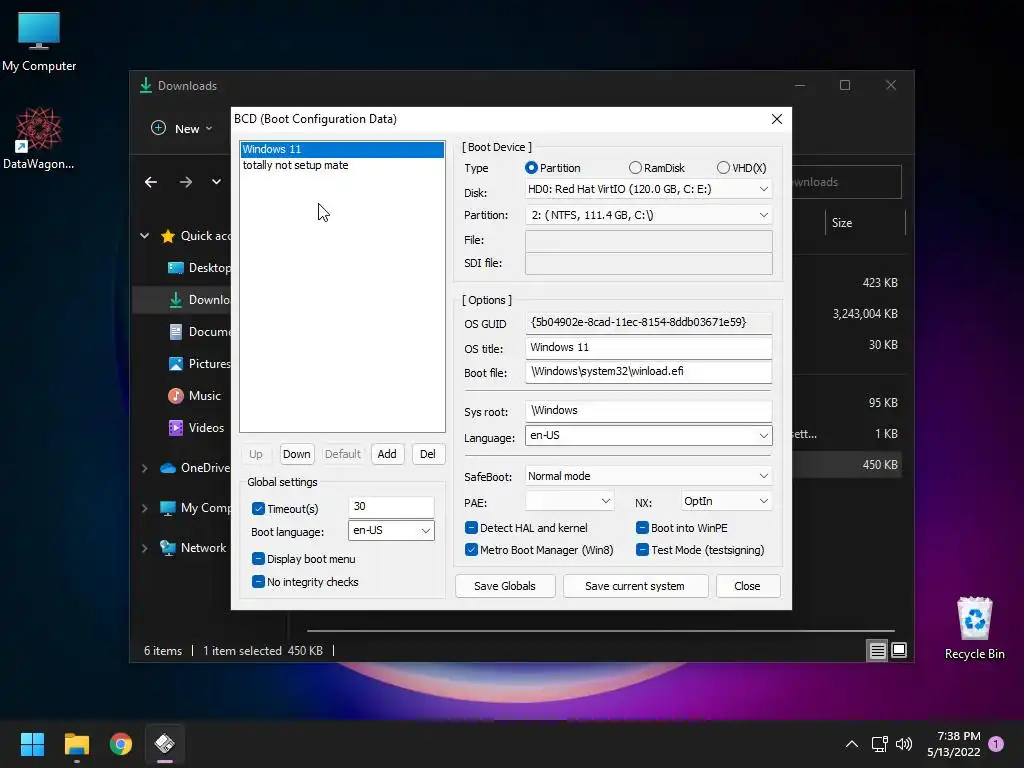Click the Sys root field
Screen dimensions: 1024x768
point(648,411)
